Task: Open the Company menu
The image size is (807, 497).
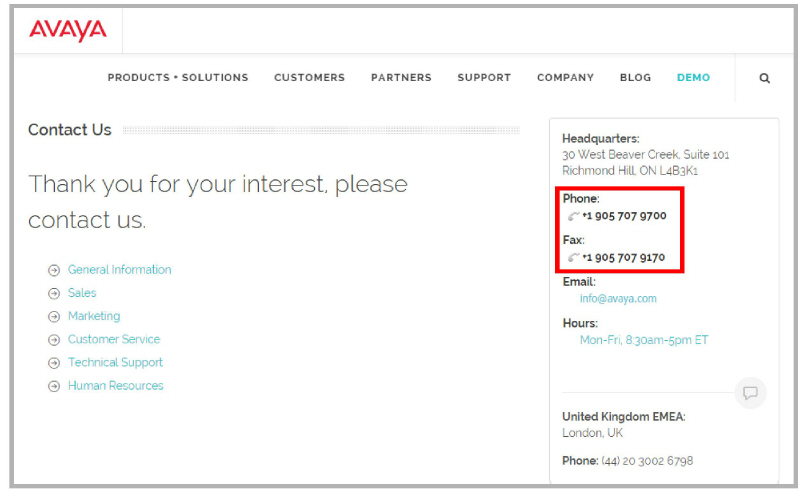Action: (x=565, y=78)
